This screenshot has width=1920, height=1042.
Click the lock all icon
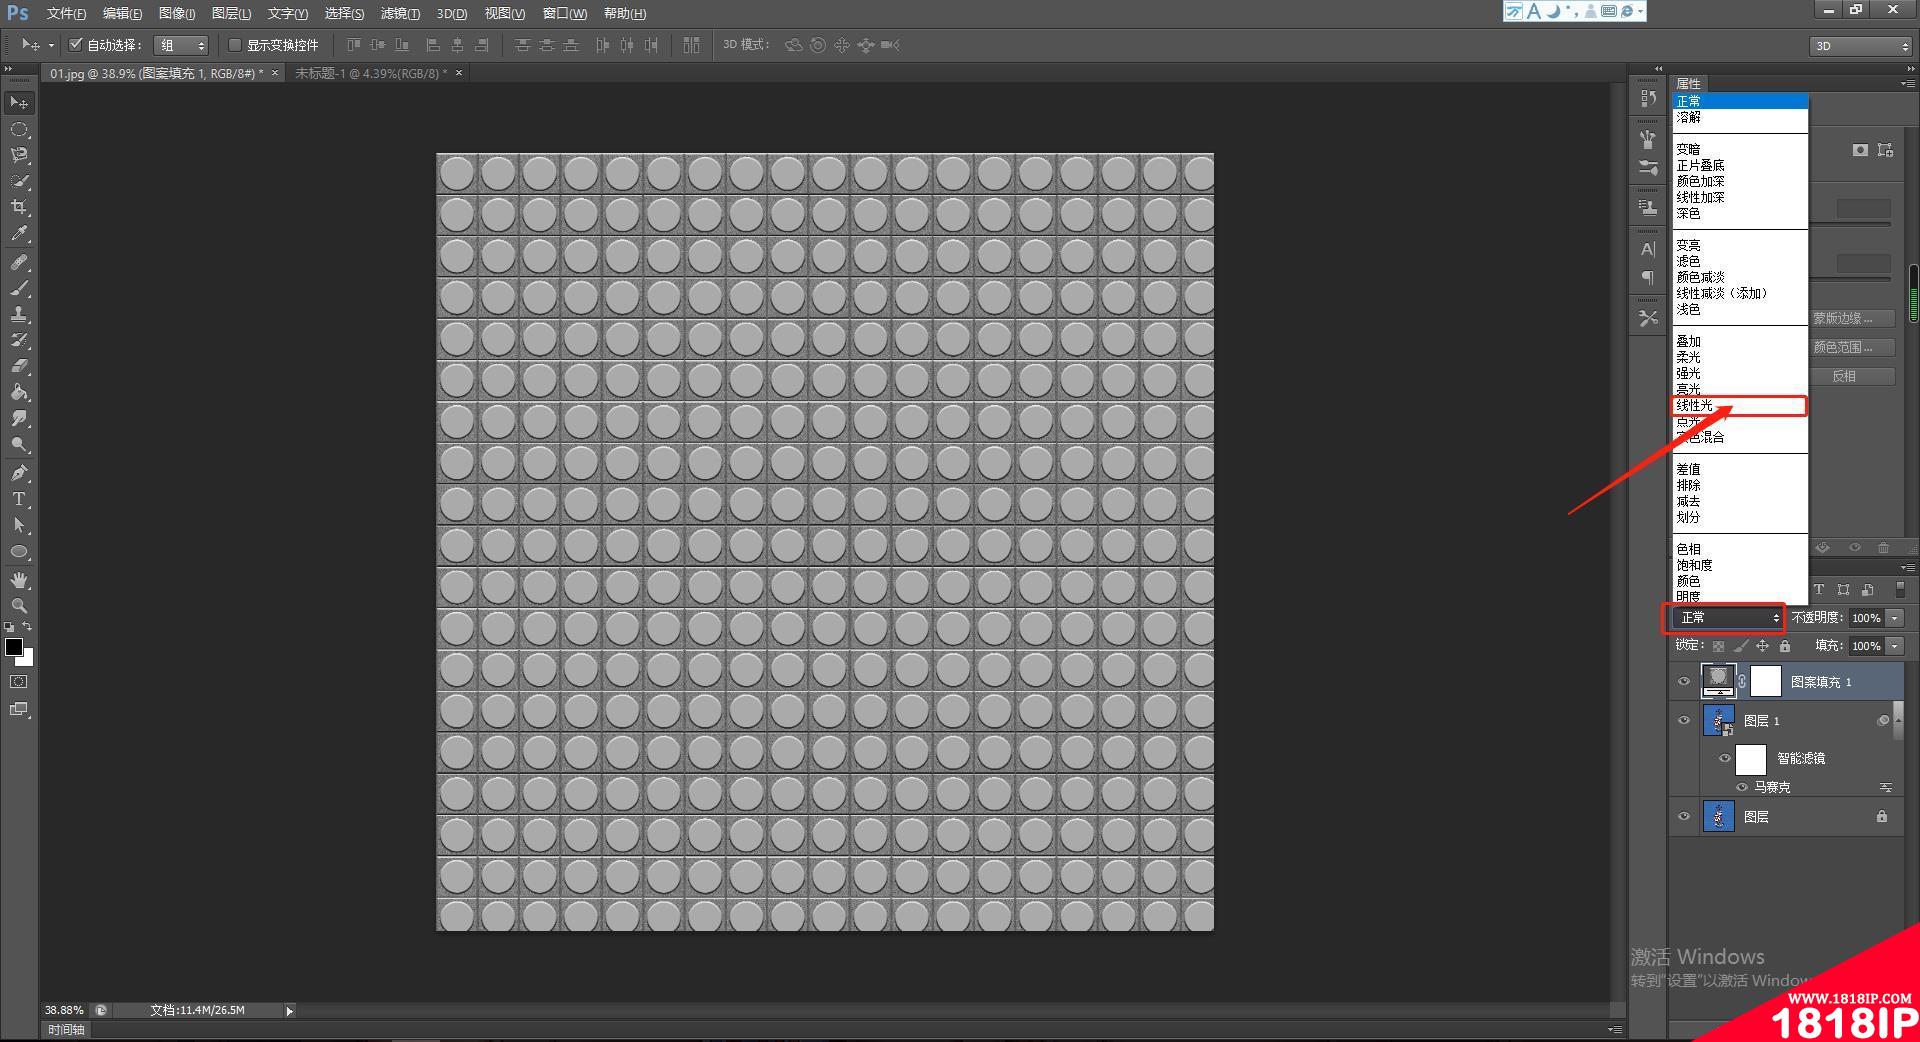[1785, 646]
